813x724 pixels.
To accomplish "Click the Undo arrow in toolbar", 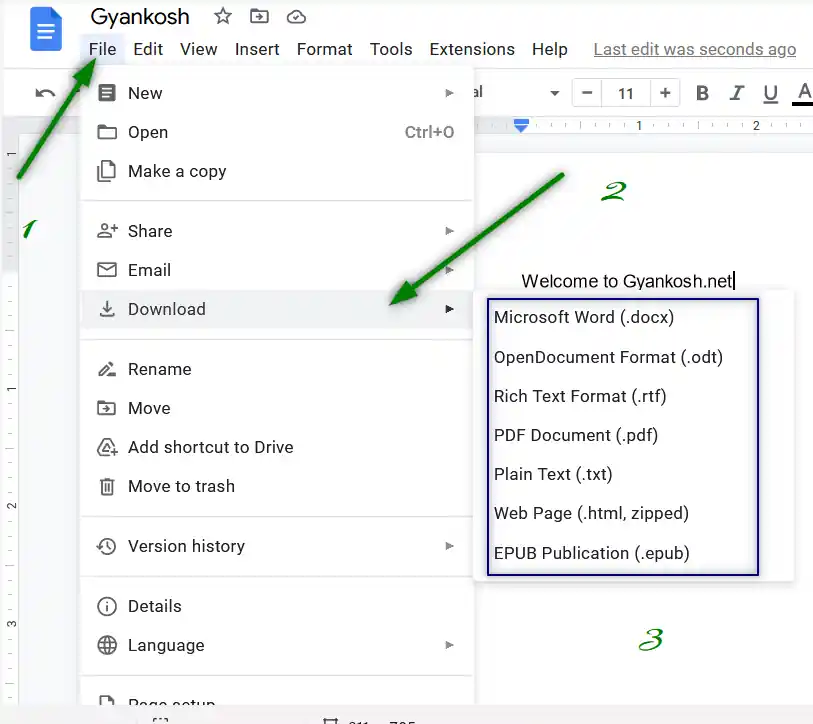I will (45, 93).
